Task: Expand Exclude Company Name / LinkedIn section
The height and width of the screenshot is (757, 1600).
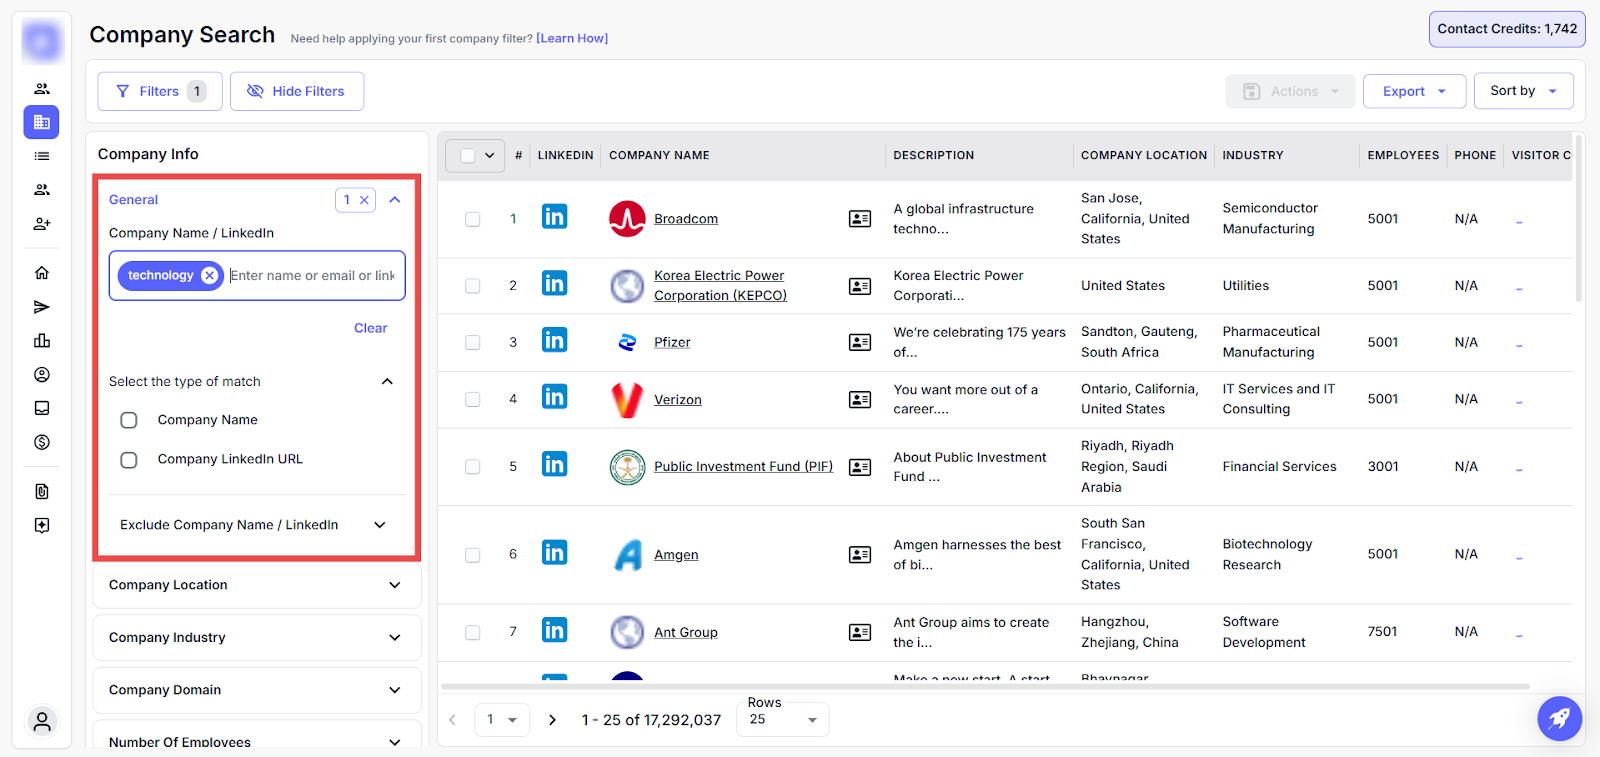Action: tap(254, 525)
